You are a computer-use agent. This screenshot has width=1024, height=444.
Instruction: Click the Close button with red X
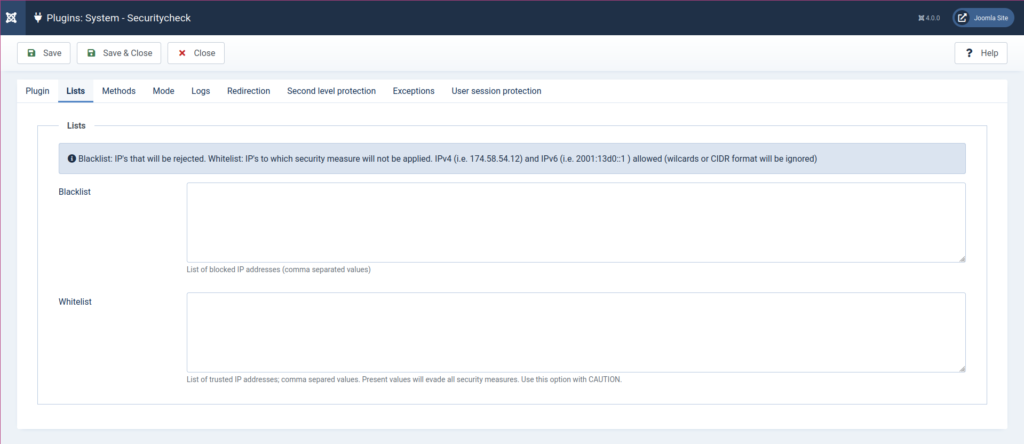[x=196, y=53]
